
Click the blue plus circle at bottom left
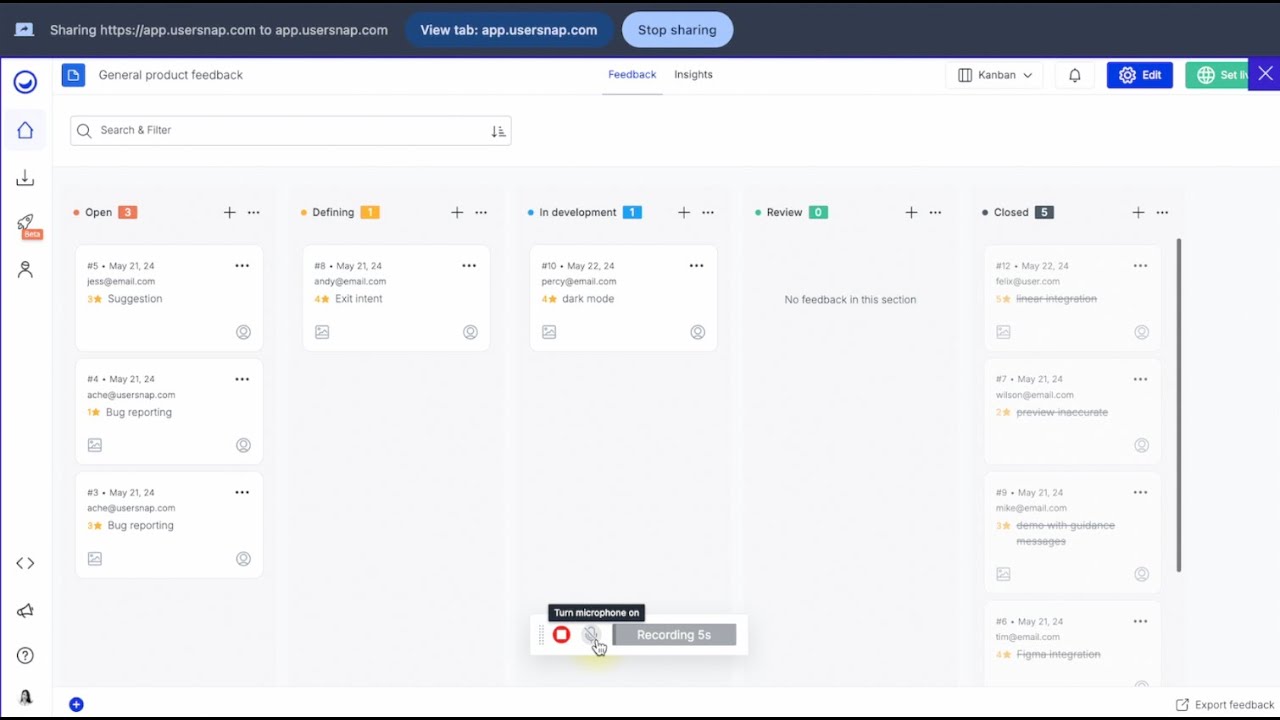[76, 705]
